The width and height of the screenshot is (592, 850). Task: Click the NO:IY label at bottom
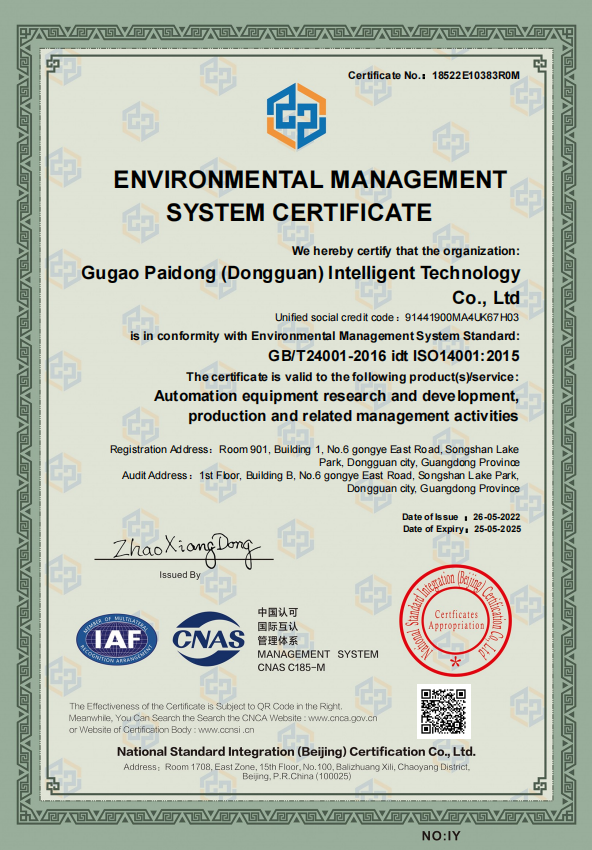441,836
